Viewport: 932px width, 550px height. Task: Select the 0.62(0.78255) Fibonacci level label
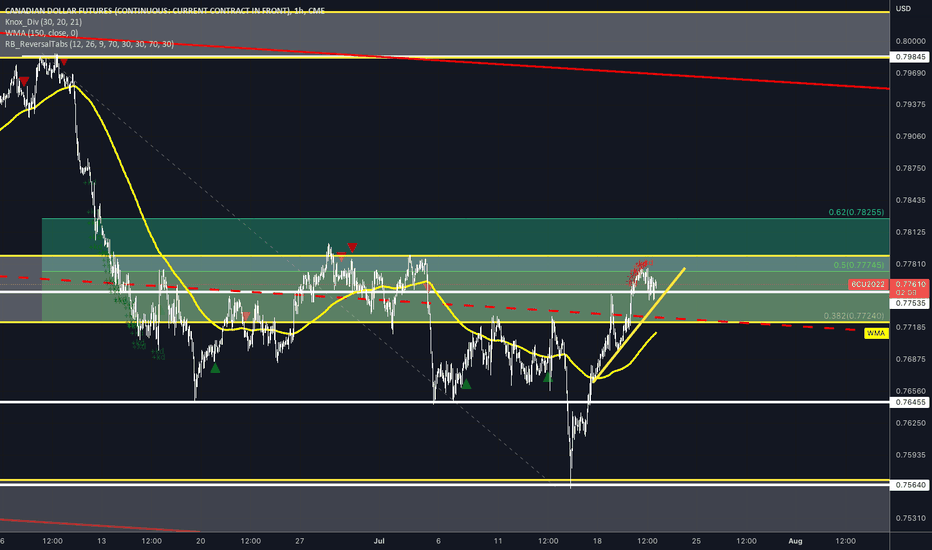(x=856, y=212)
